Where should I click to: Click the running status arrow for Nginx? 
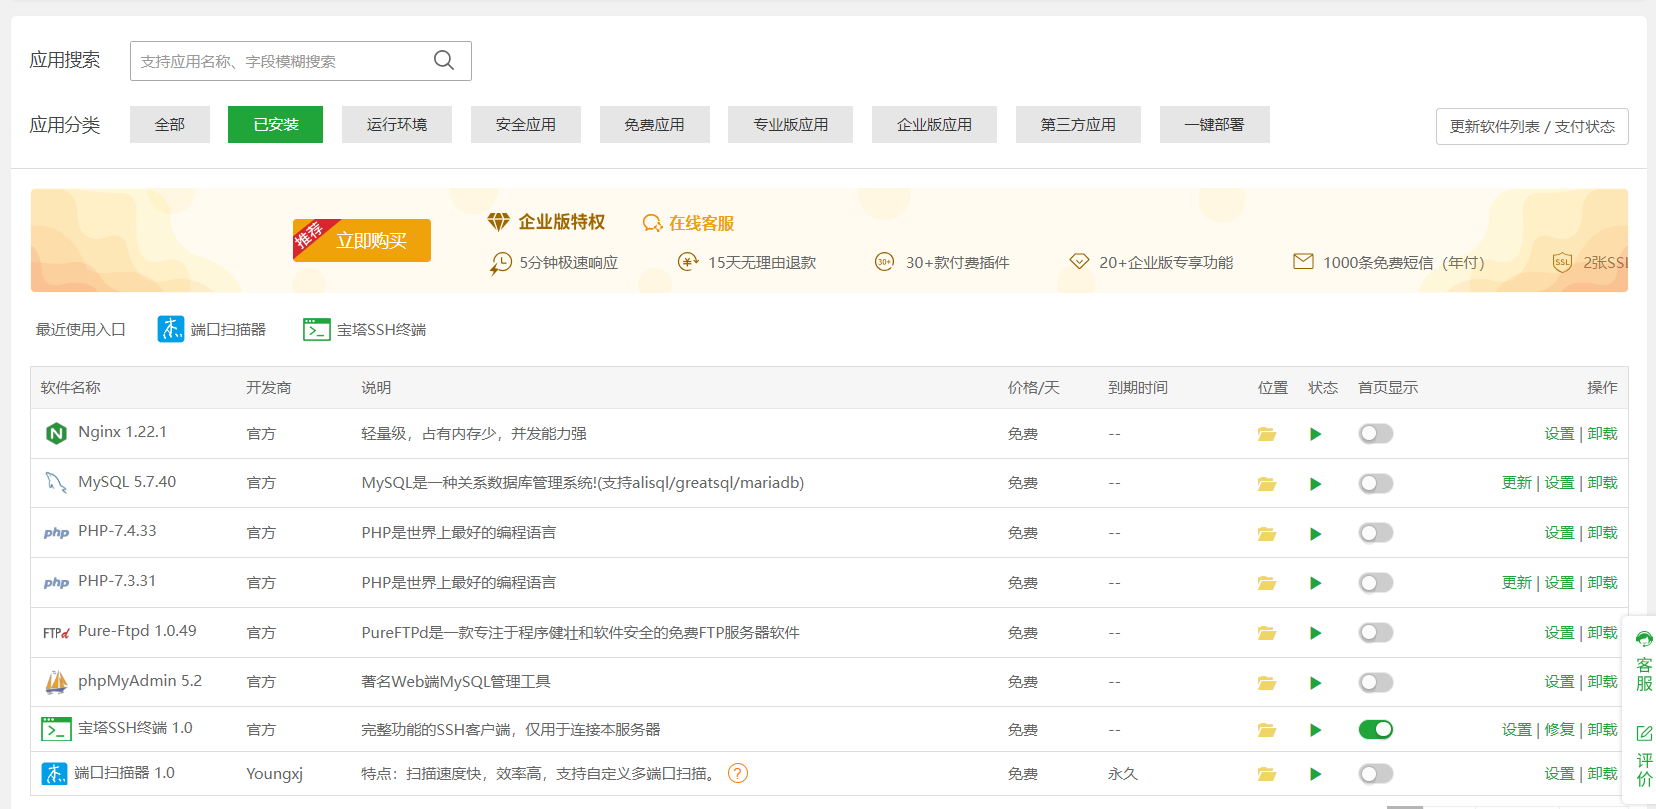tap(1316, 434)
